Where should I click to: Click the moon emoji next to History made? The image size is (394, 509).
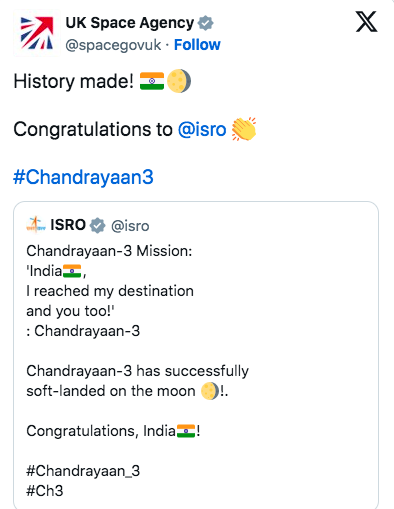click(179, 81)
